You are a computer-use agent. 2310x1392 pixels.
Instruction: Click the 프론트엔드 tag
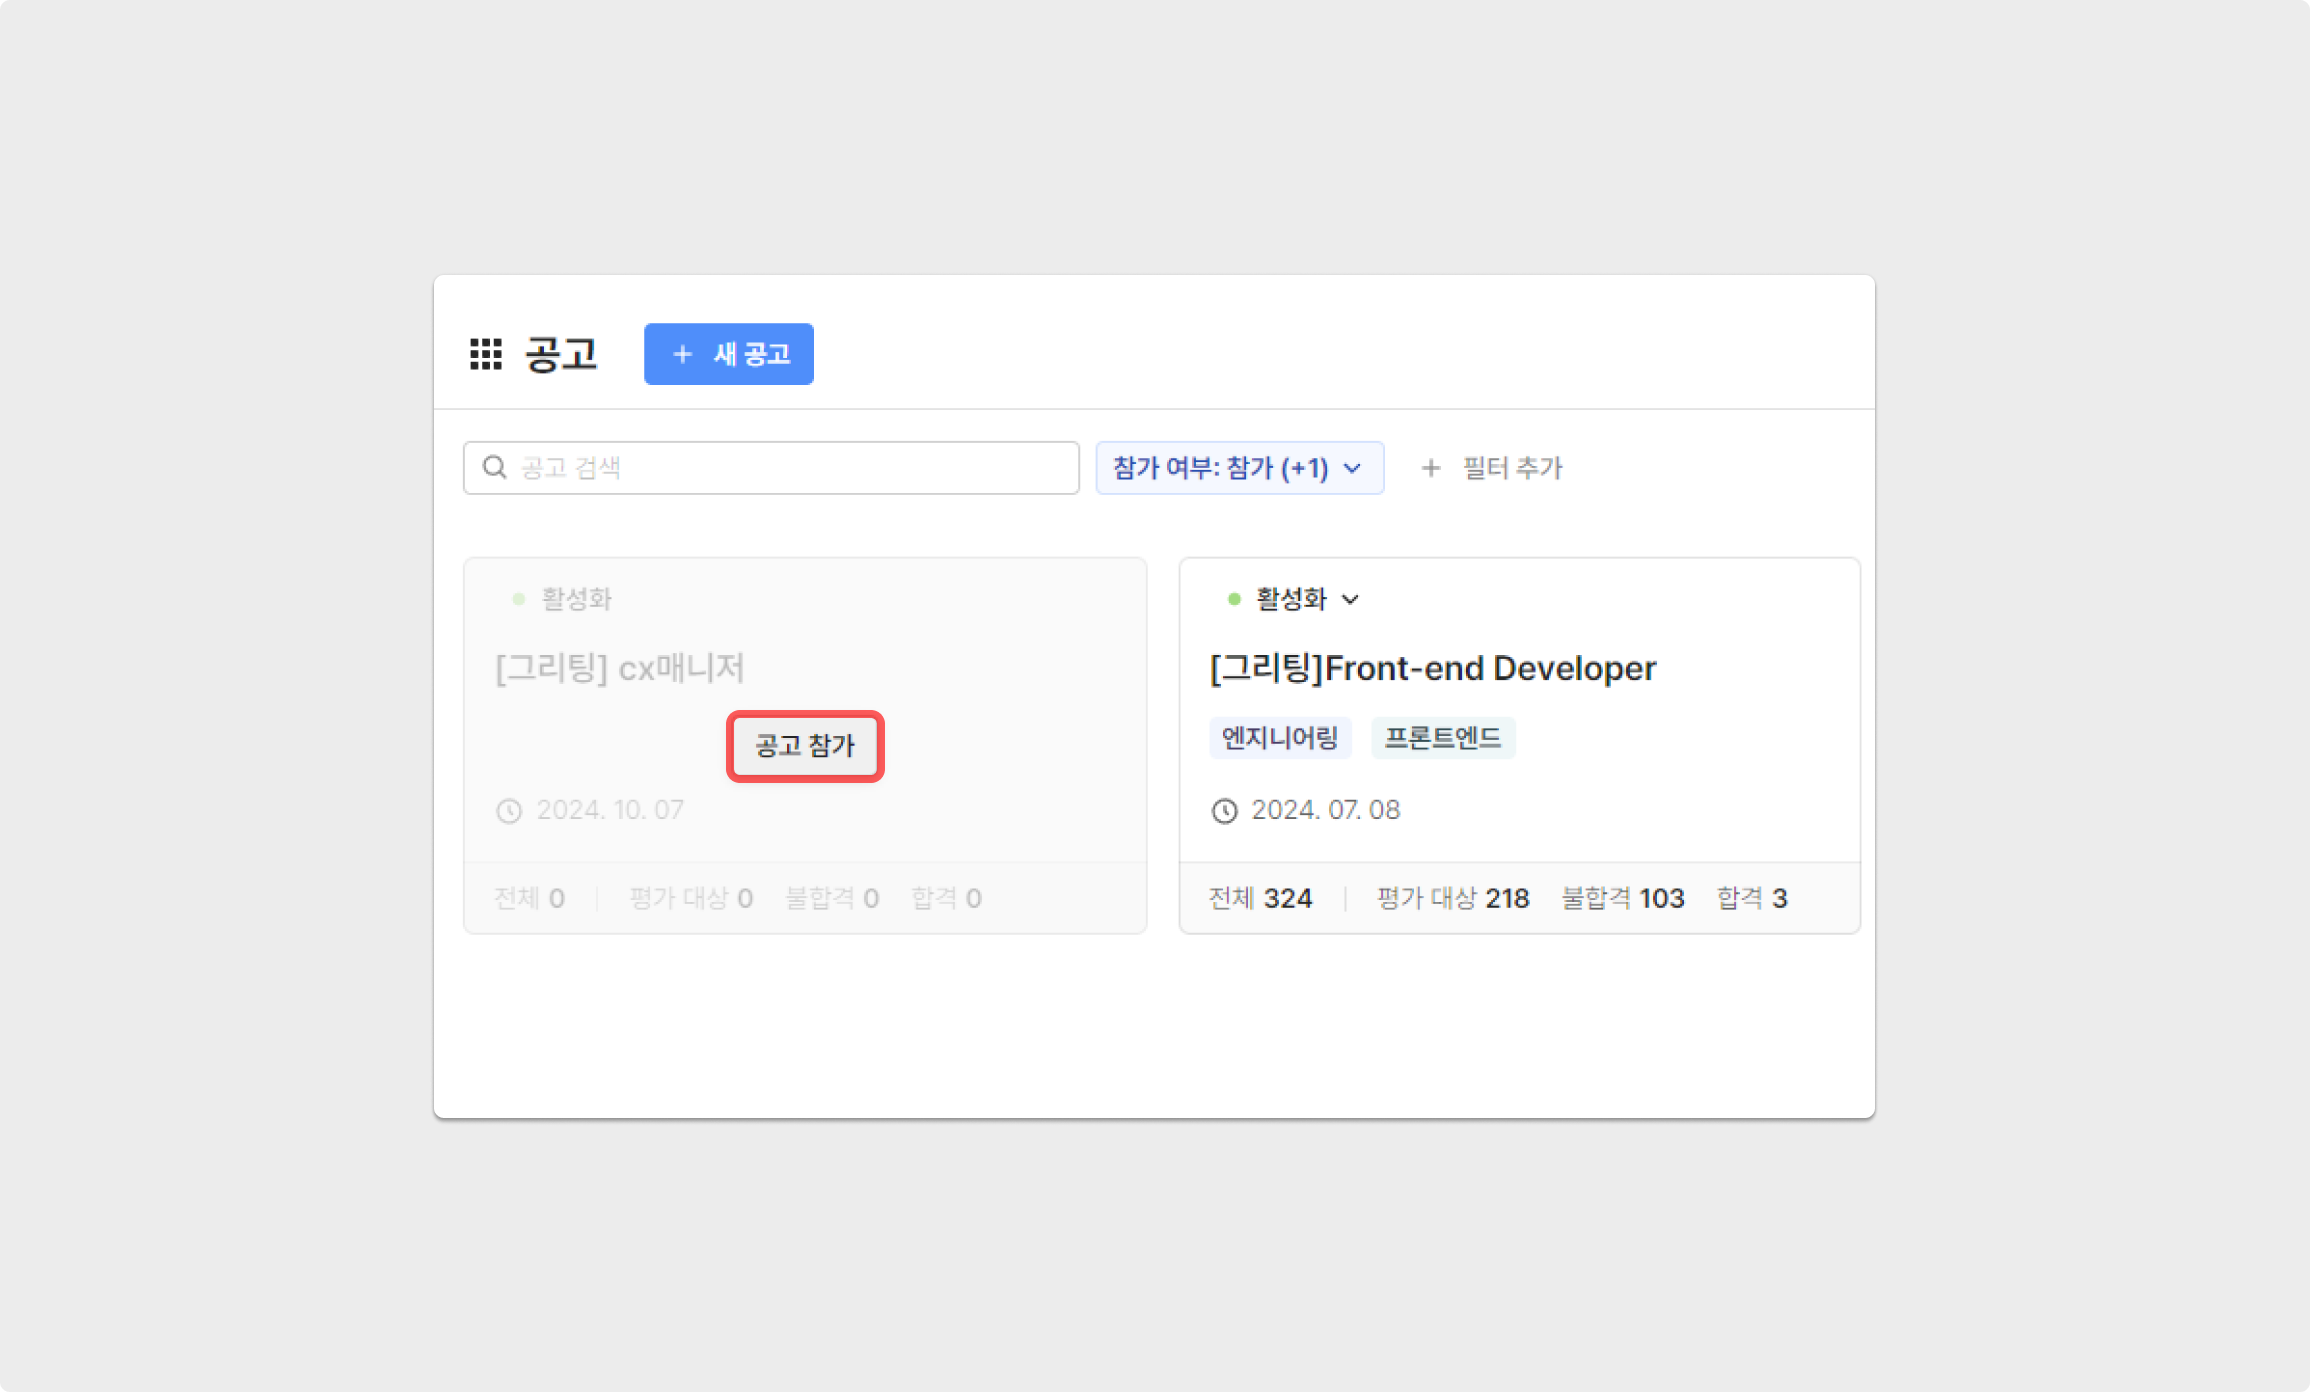pos(1442,738)
